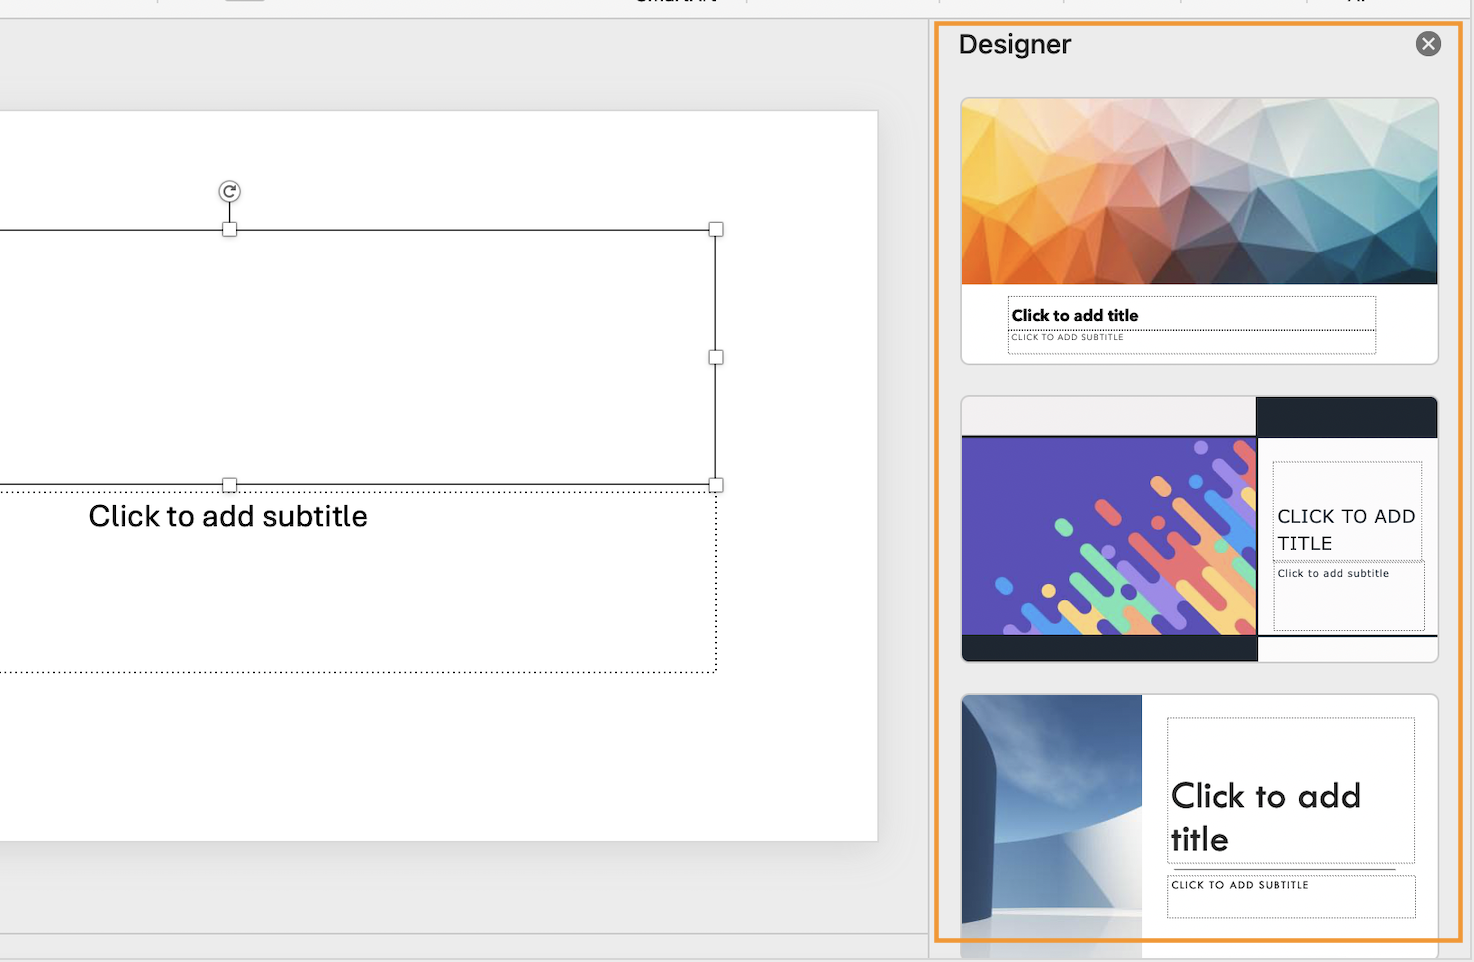Viewport: 1474px width, 962px height.
Task: Click the bottom-middle resize handle of title box
Action: point(229,485)
